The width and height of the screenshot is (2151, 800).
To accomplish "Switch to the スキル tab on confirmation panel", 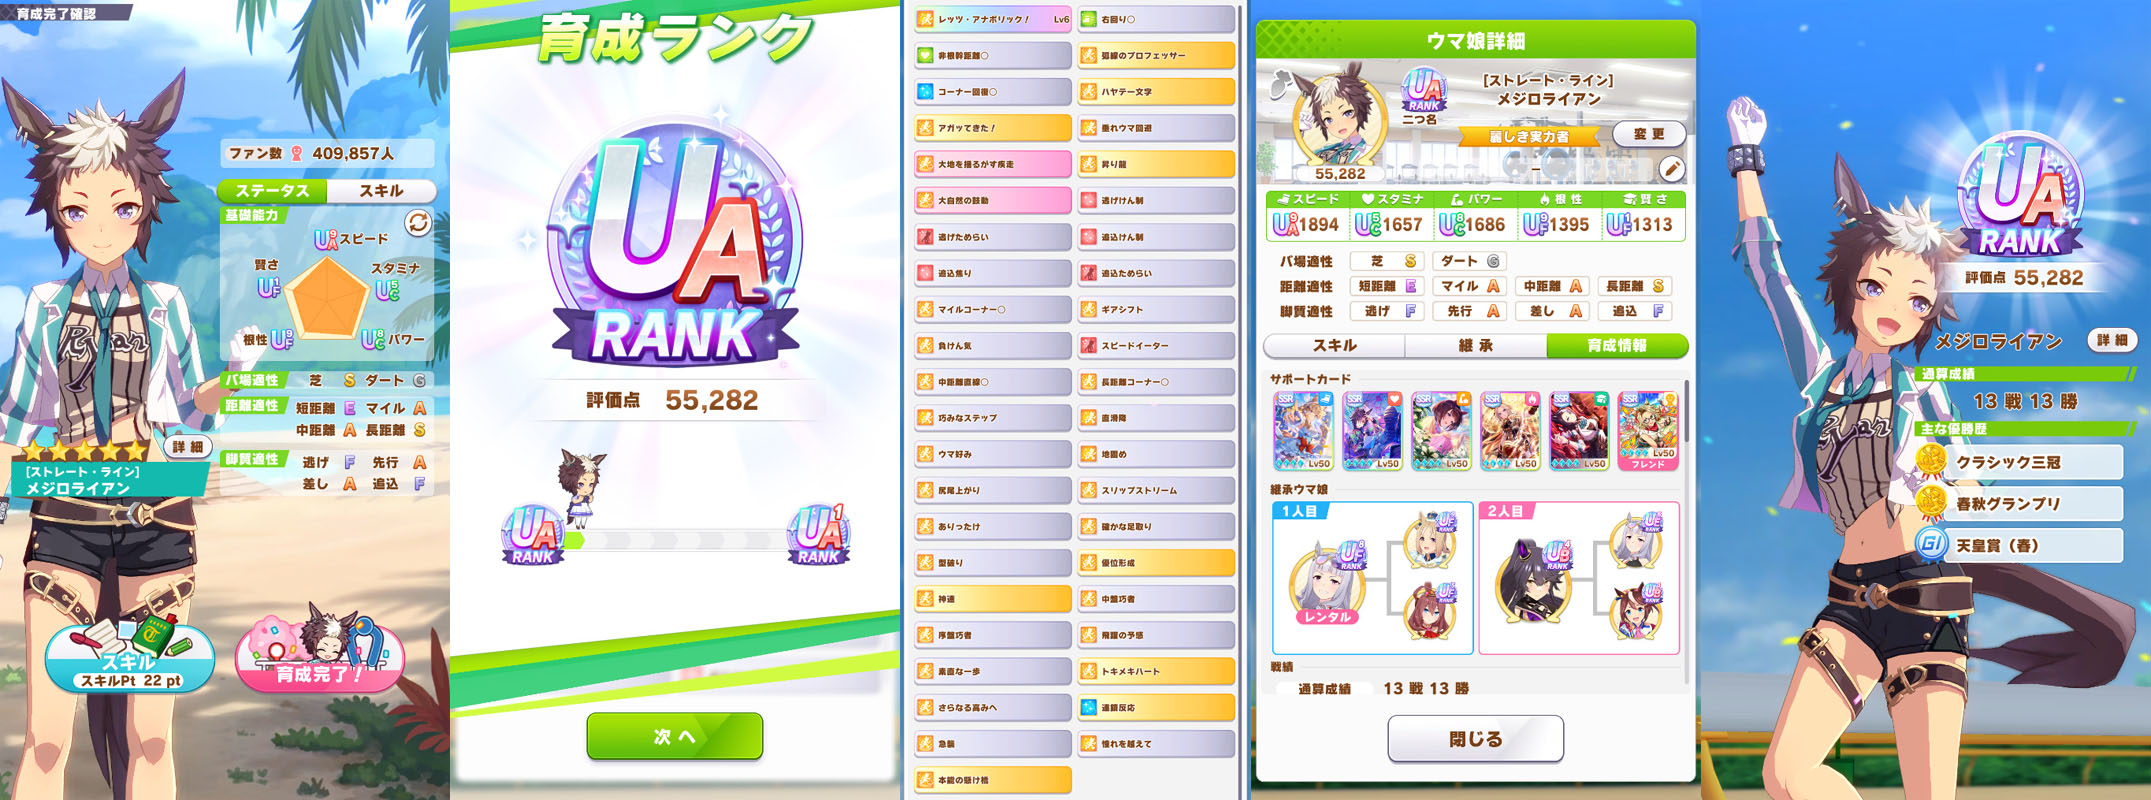I will pyautogui.click(x=381, y=191).
